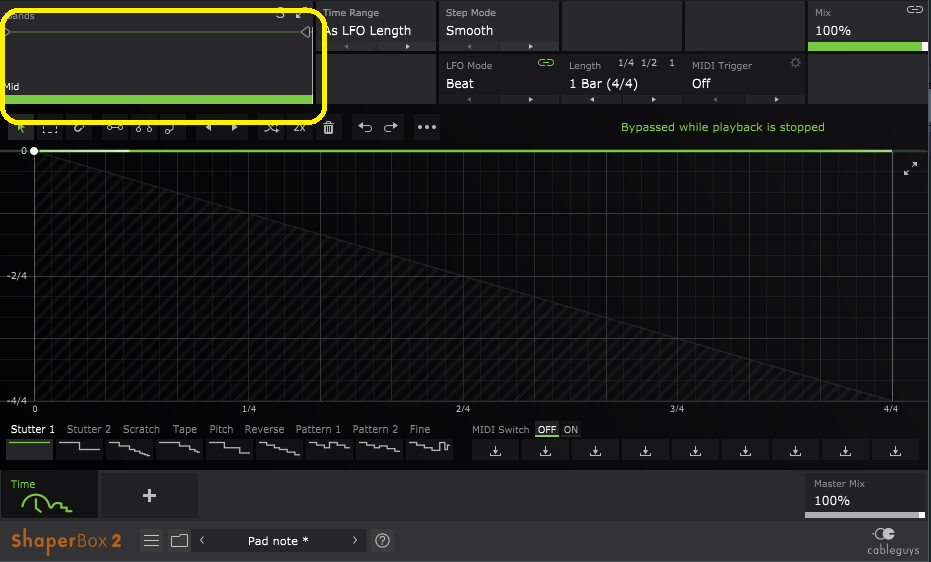The height and width of the screenshot is (562, 931).
Task: Load the next preset with right chevron
Action: [x=355, y=540]
